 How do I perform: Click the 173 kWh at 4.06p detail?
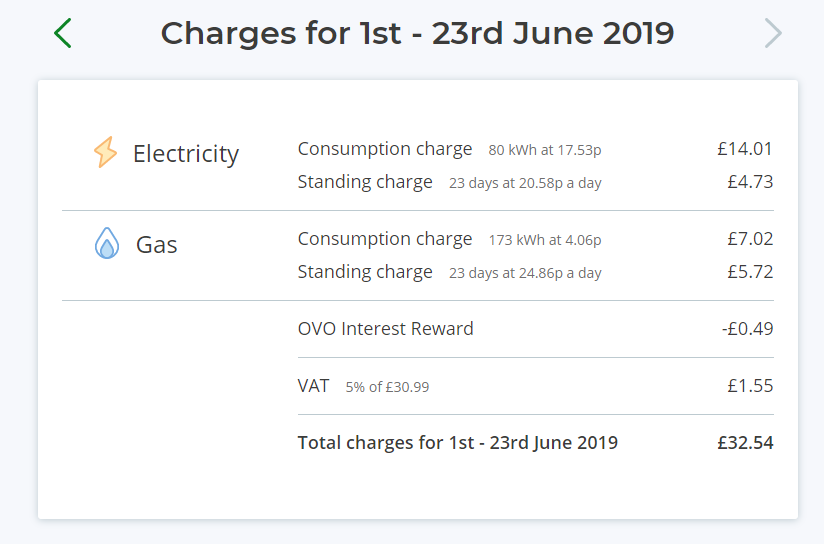pos(545,240)
